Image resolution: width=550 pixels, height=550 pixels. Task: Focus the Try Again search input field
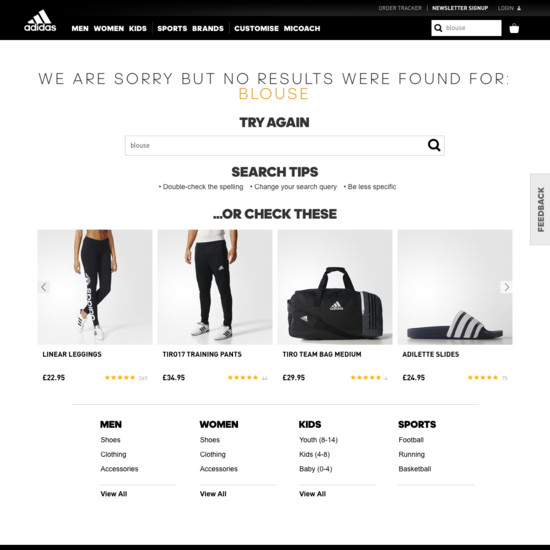275,145
